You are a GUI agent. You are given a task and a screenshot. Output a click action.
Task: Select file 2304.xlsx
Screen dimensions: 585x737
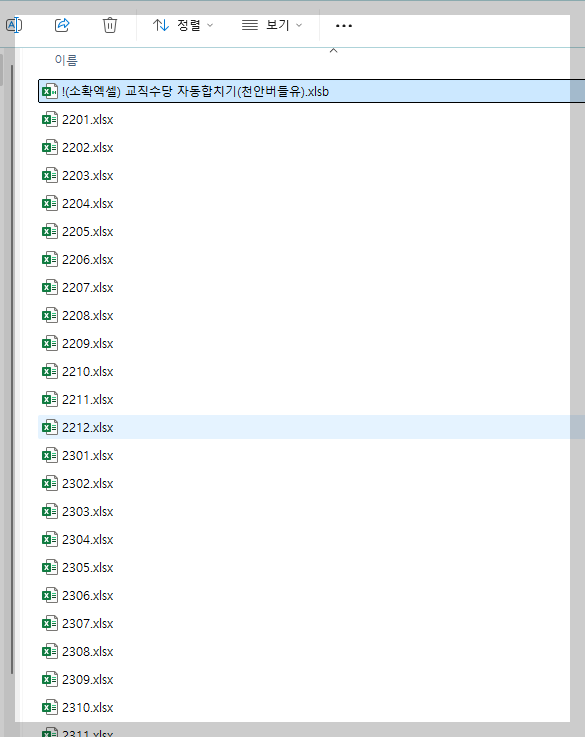(x=87, y=540)
